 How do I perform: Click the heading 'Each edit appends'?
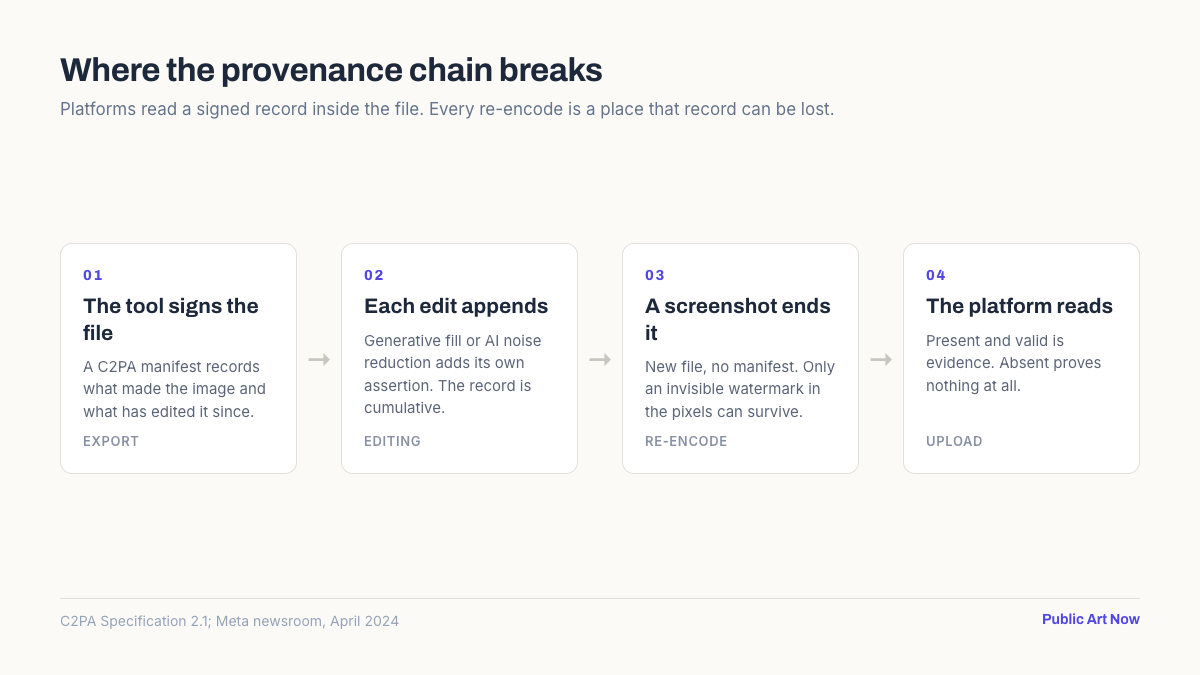tap(456, 306)
